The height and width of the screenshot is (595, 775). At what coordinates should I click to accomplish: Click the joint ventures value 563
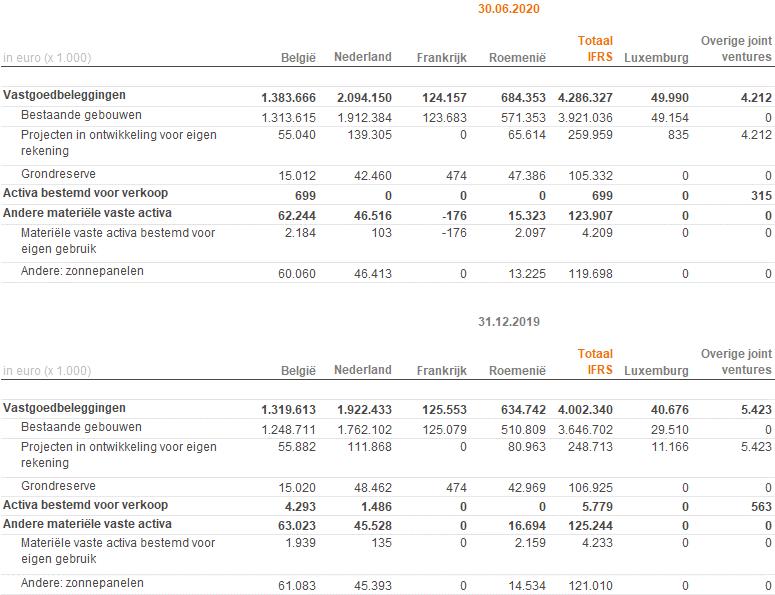point(761,507)
